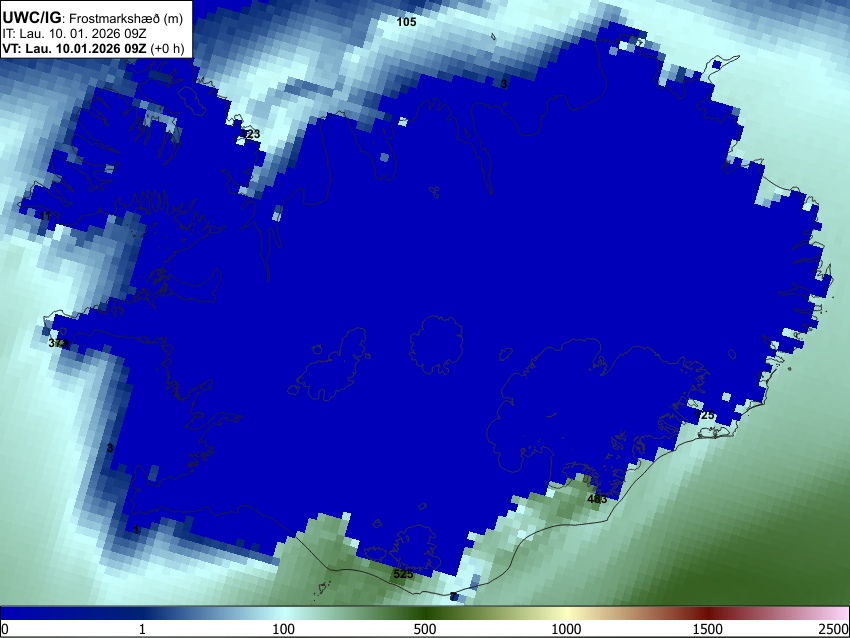This screenshot has height=638, width=850.
Task: Click the station value "483" near the southeast glacier
Action: click(x=597, y=499)
